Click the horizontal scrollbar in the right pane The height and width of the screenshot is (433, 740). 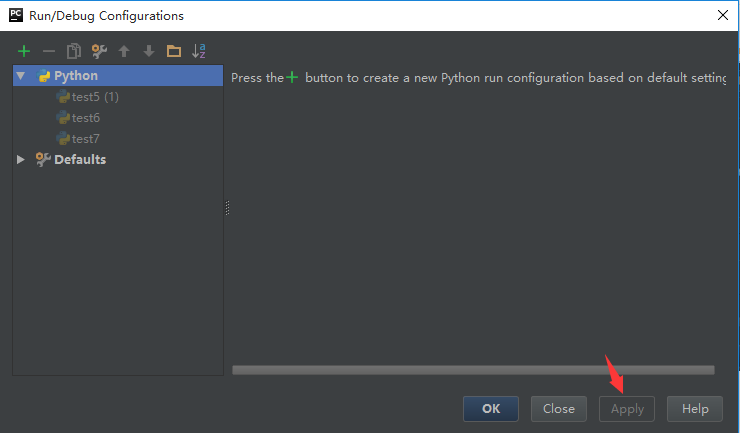click(x=473, y=370)
